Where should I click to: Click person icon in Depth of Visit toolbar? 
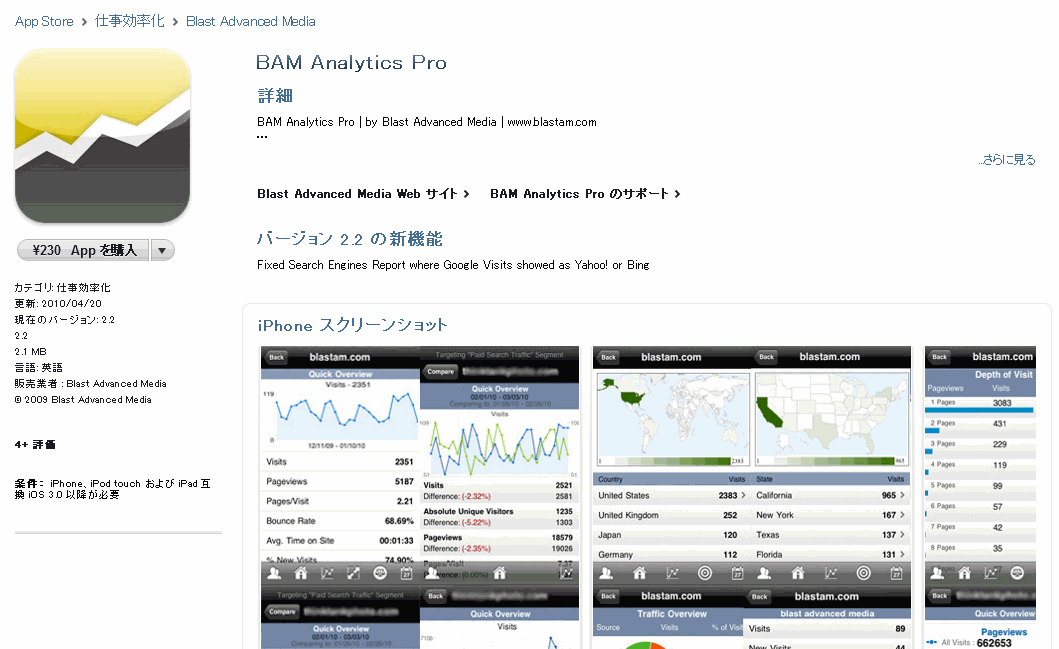click(937, 573)
